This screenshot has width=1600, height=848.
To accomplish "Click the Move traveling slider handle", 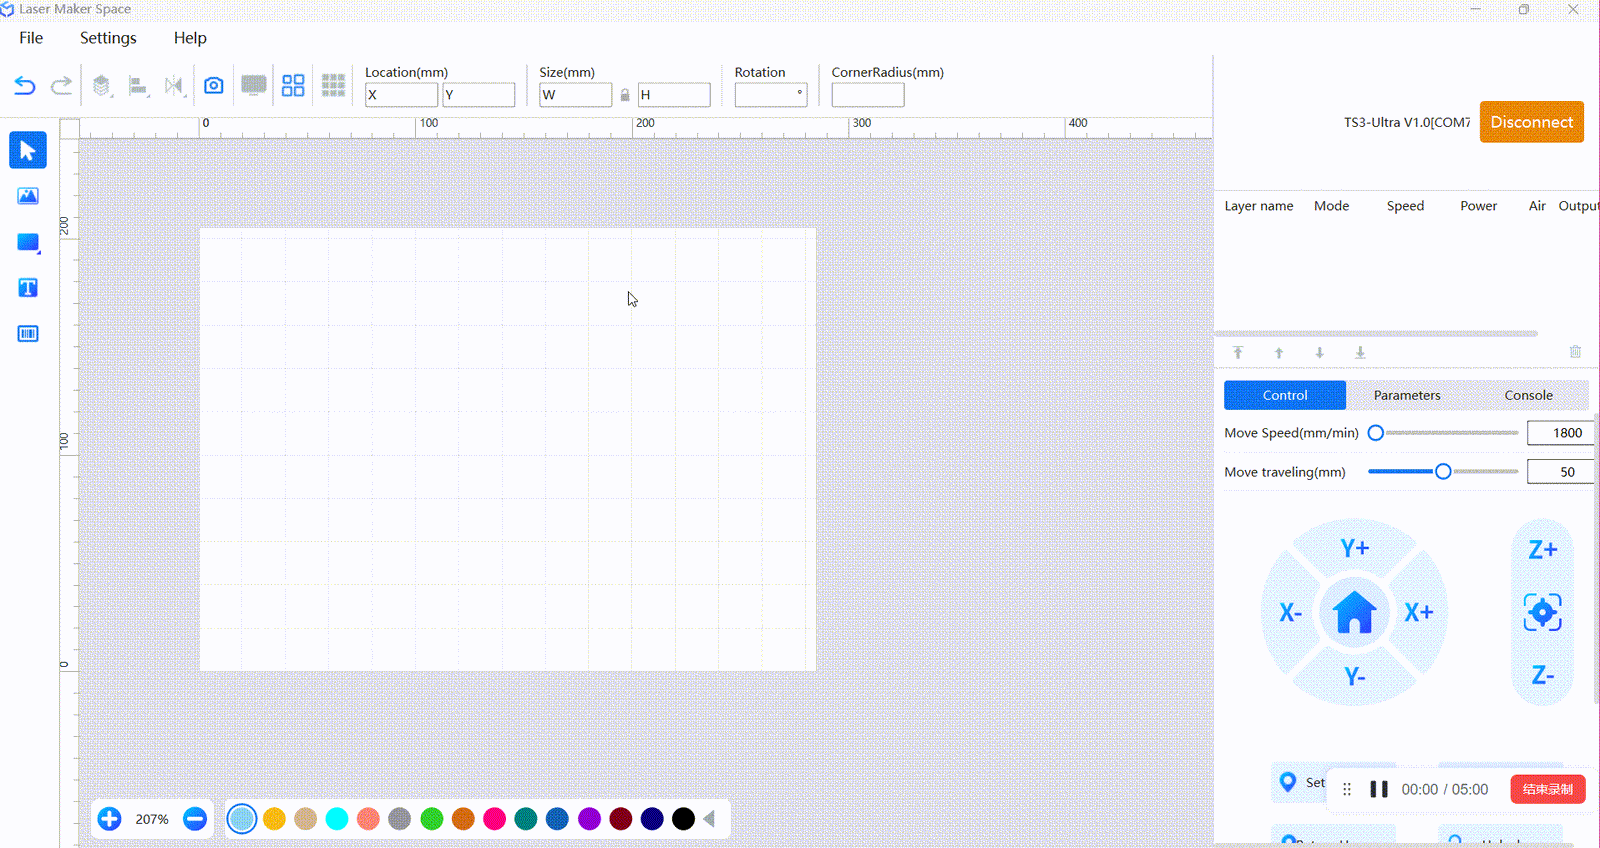I will [x=1443, y=471].
